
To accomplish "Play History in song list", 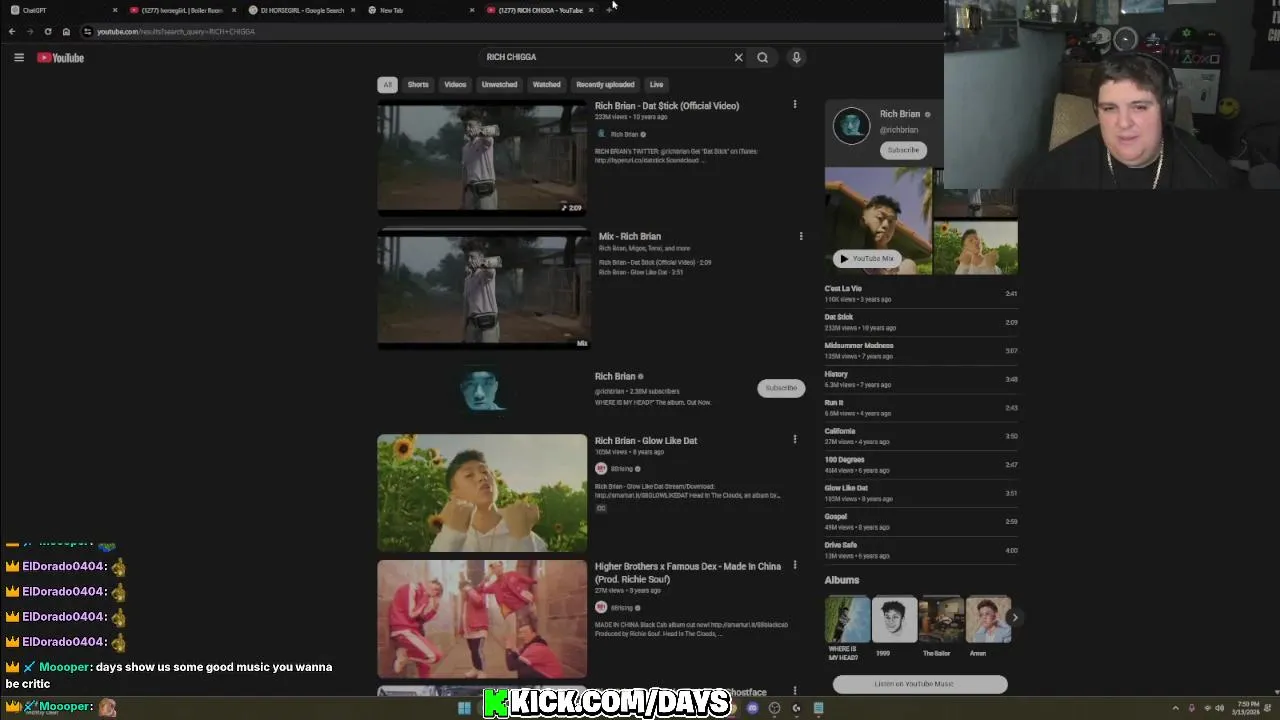I will (920, 379).
